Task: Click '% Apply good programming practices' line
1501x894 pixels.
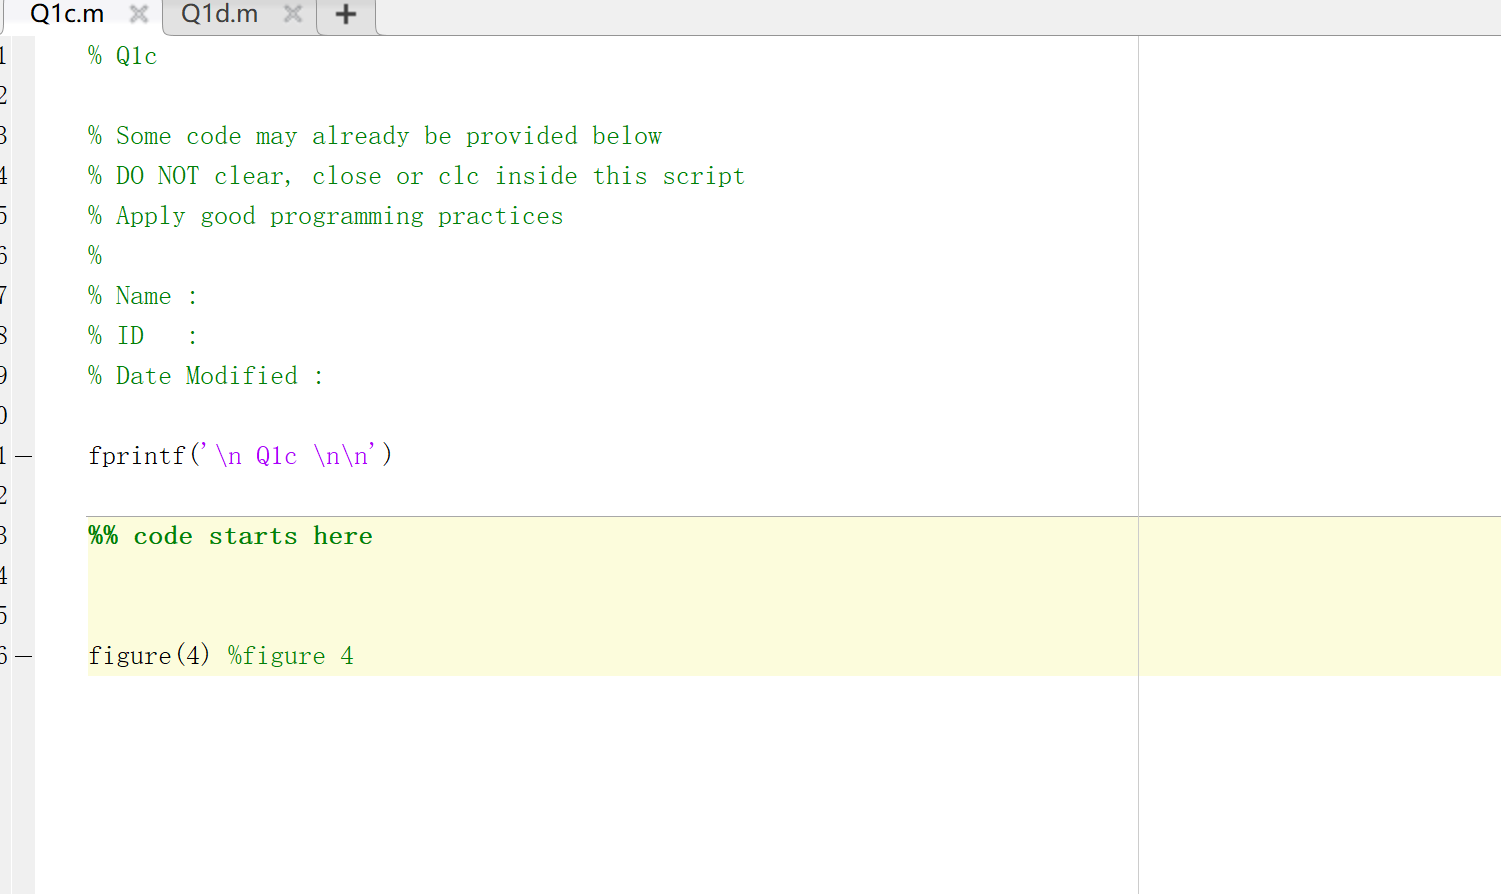Action: pyautogui.click(x=325, y=216)
